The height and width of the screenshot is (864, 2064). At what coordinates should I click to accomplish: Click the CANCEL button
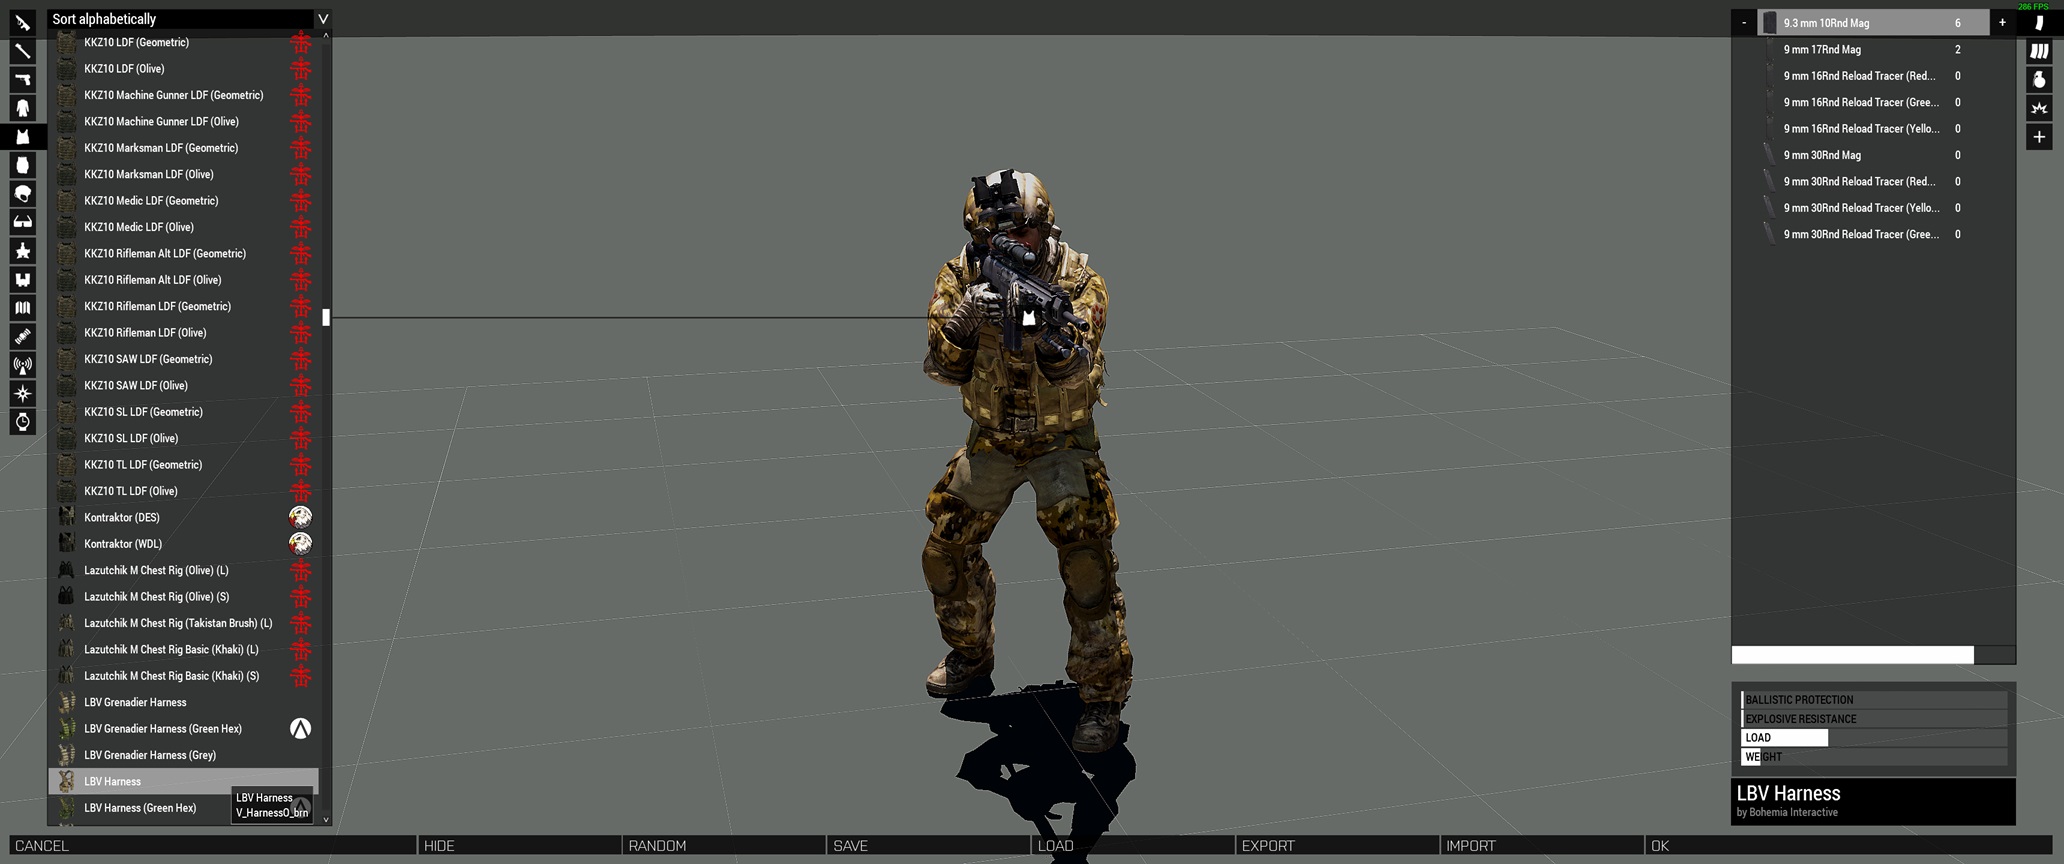point(212,846)
